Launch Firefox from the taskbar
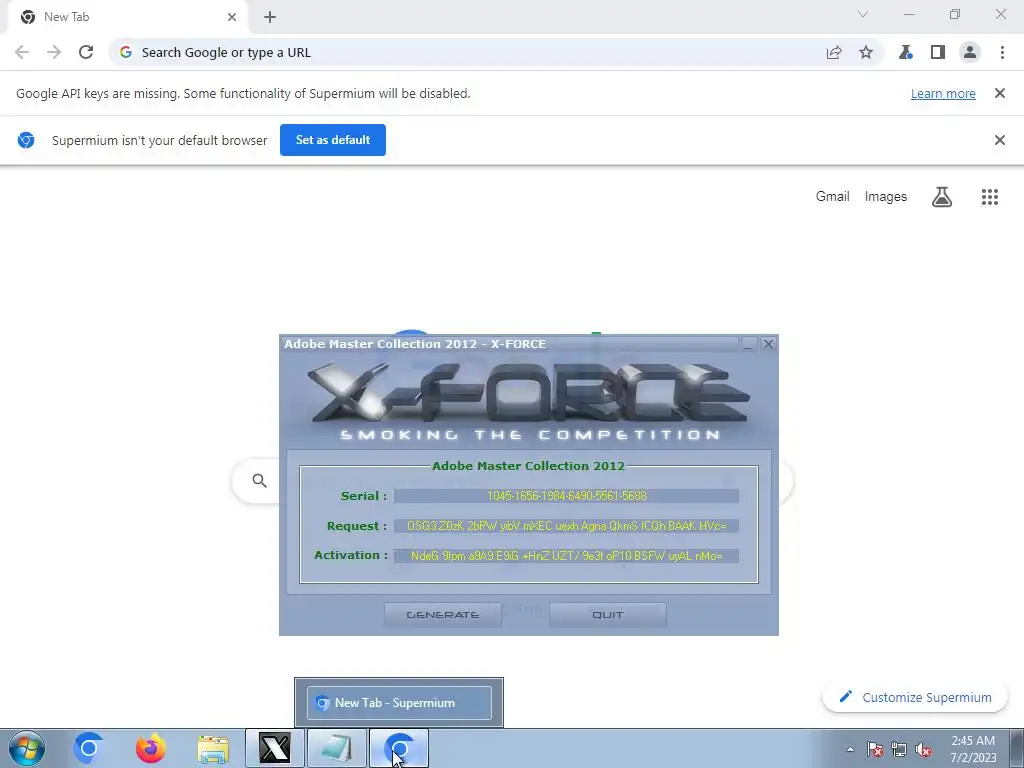1024x768 pixels. tap(150, 748)
